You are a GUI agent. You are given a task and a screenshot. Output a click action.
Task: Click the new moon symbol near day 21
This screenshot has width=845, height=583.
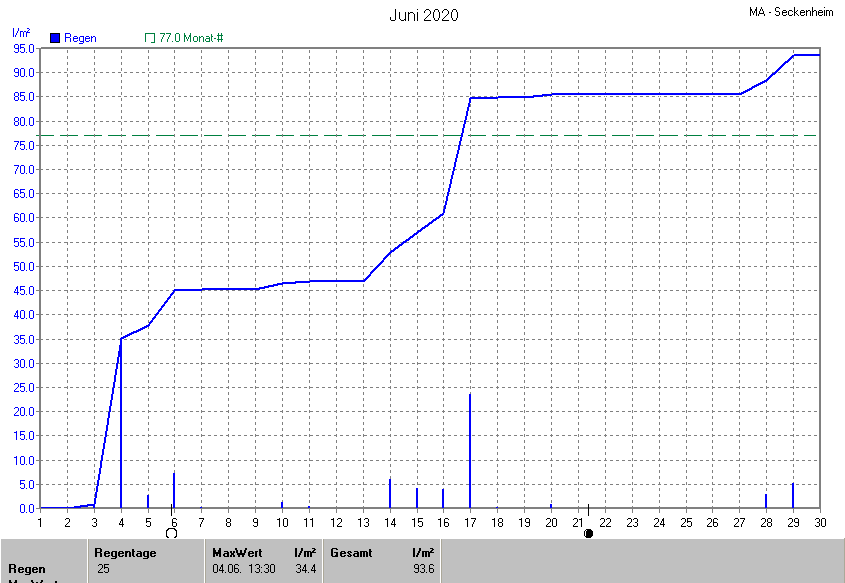tap(588, 533)
